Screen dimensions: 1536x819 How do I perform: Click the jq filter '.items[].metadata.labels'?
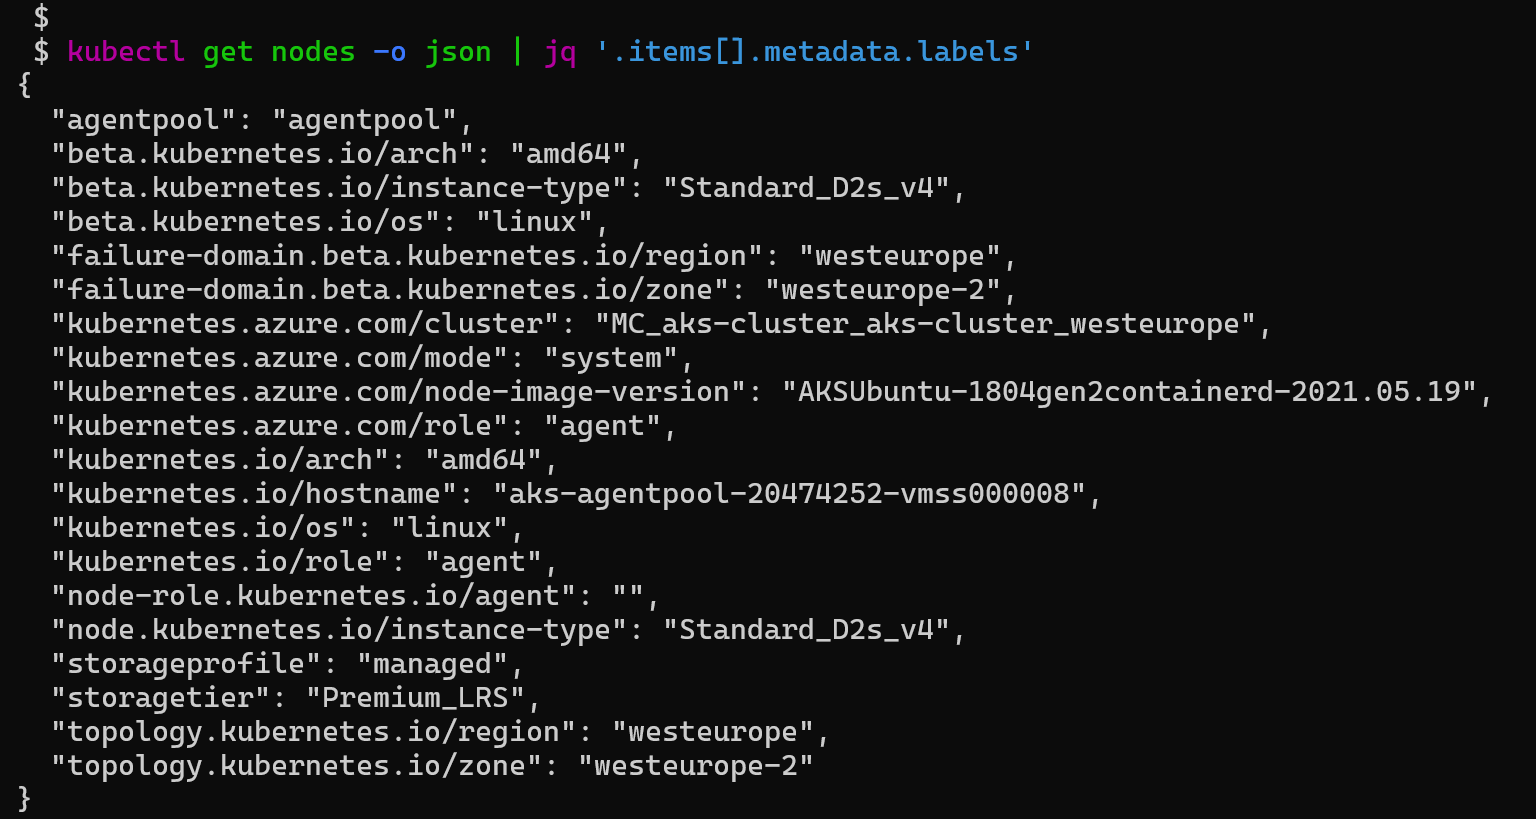(815, 51)
